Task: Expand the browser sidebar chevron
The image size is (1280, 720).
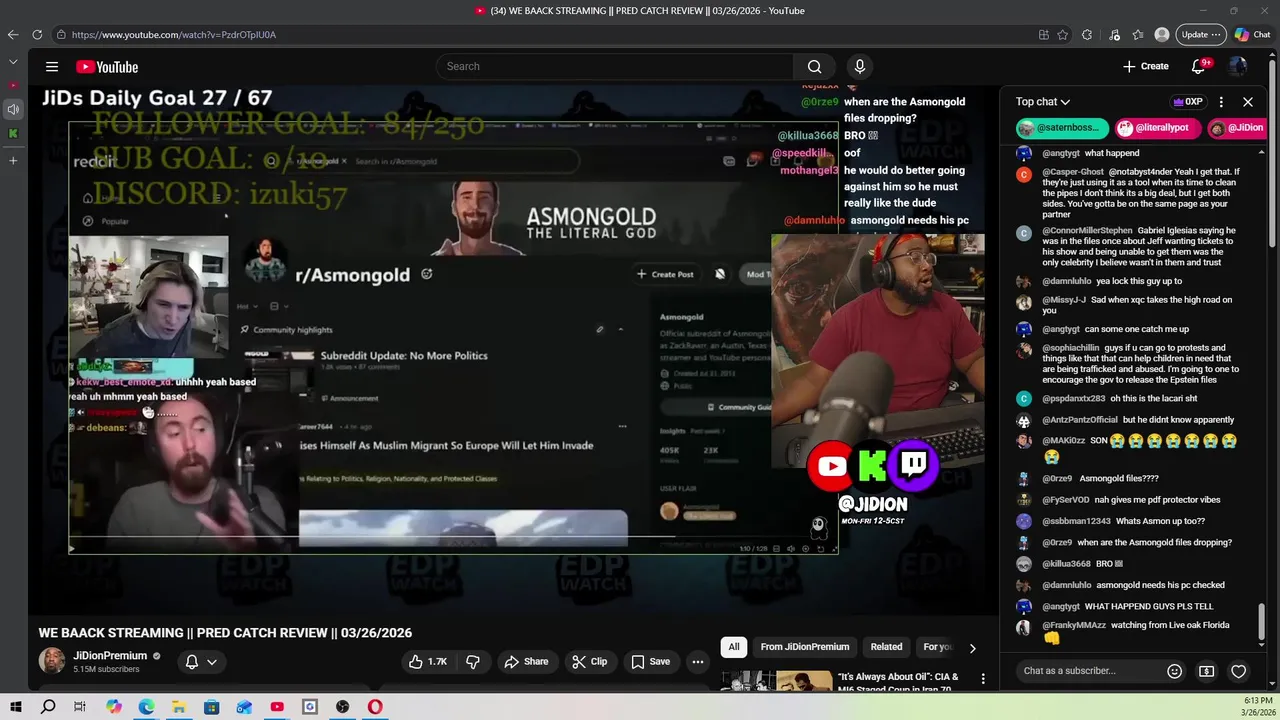Action: click(13, 62)
